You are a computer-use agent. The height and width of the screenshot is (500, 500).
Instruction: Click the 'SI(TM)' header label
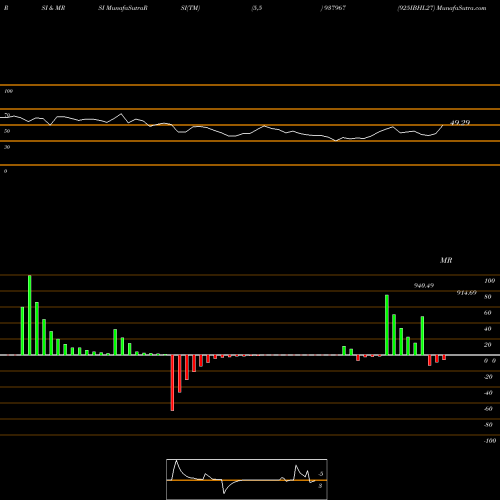click(x=190, y=8)
